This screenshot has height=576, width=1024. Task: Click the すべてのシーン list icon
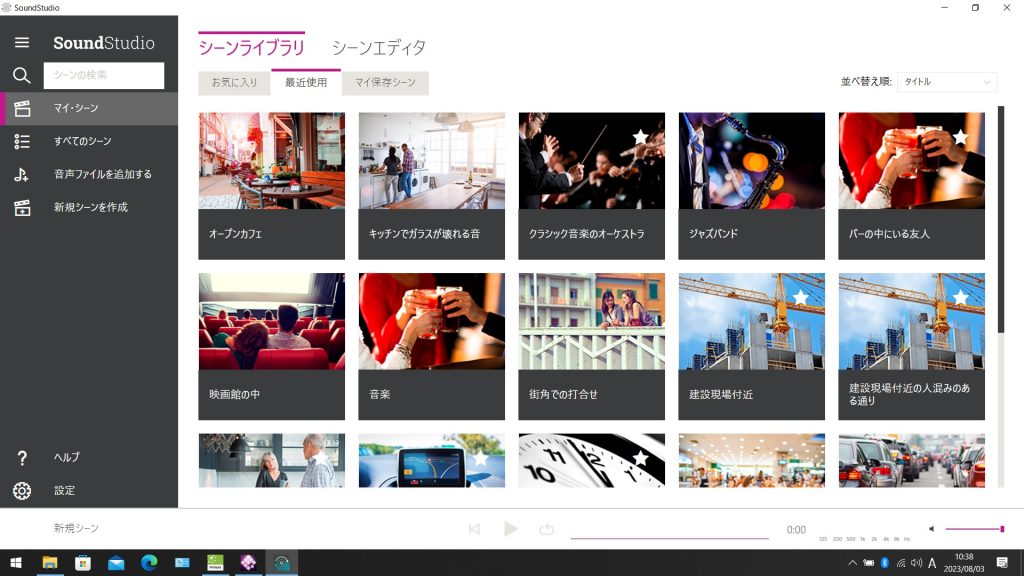tap(22, 141)
